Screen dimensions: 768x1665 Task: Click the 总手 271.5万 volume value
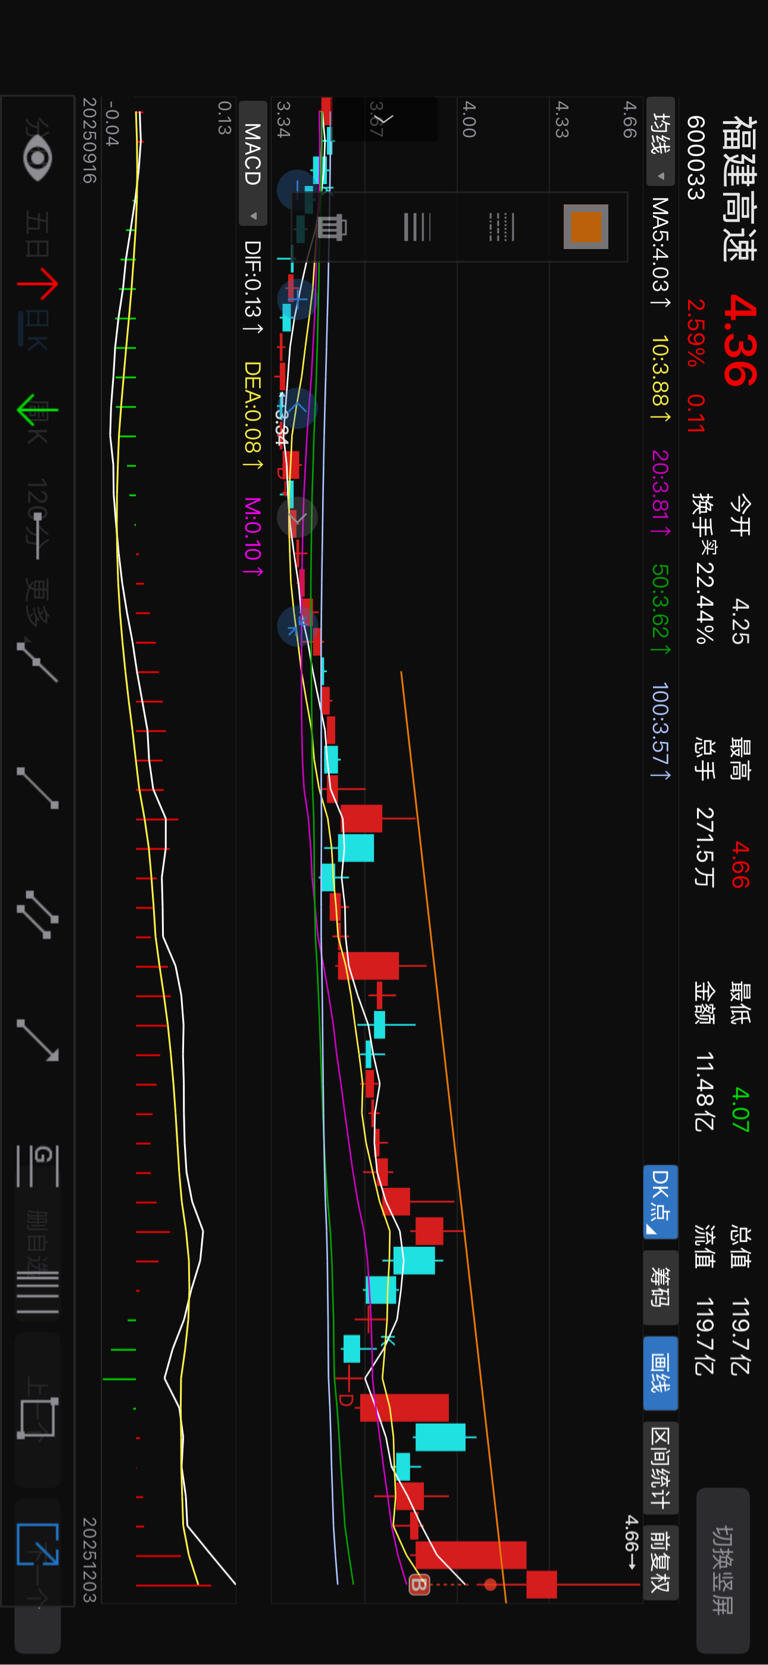coord(705,812)
